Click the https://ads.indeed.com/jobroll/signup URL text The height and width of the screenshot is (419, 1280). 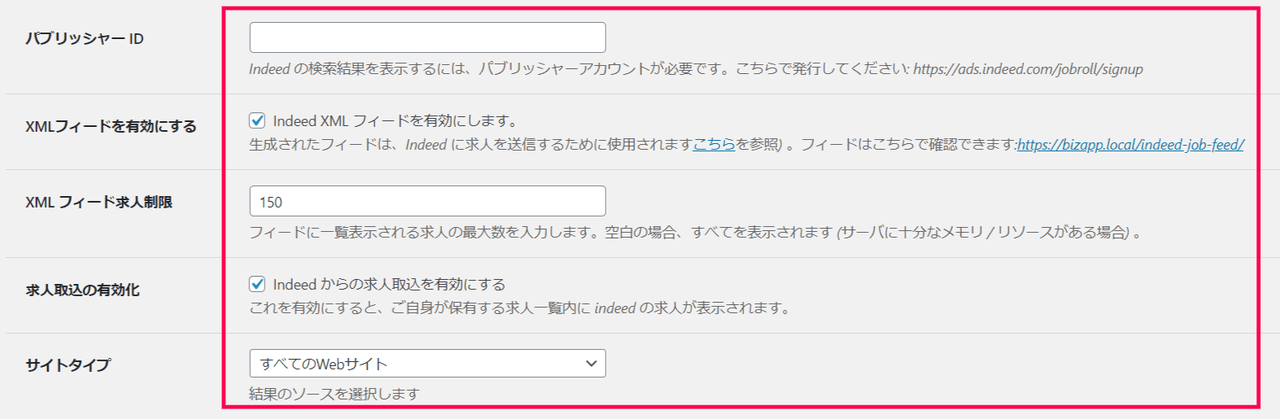[1028, 70]
